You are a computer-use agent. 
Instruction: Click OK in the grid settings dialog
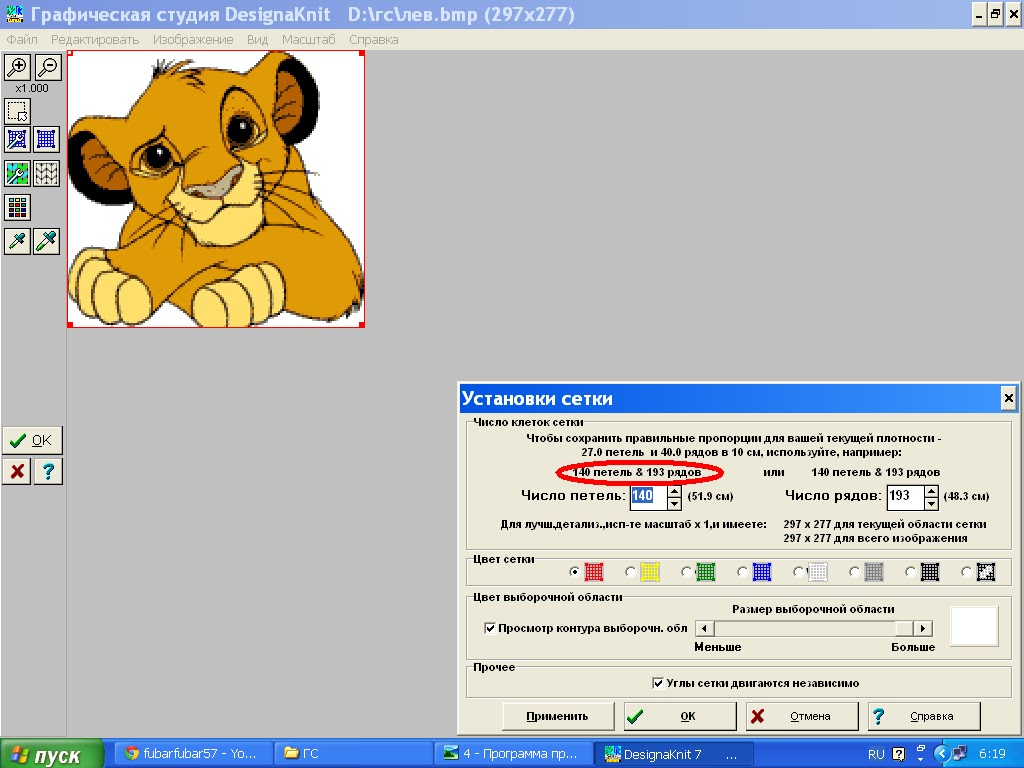680,716
